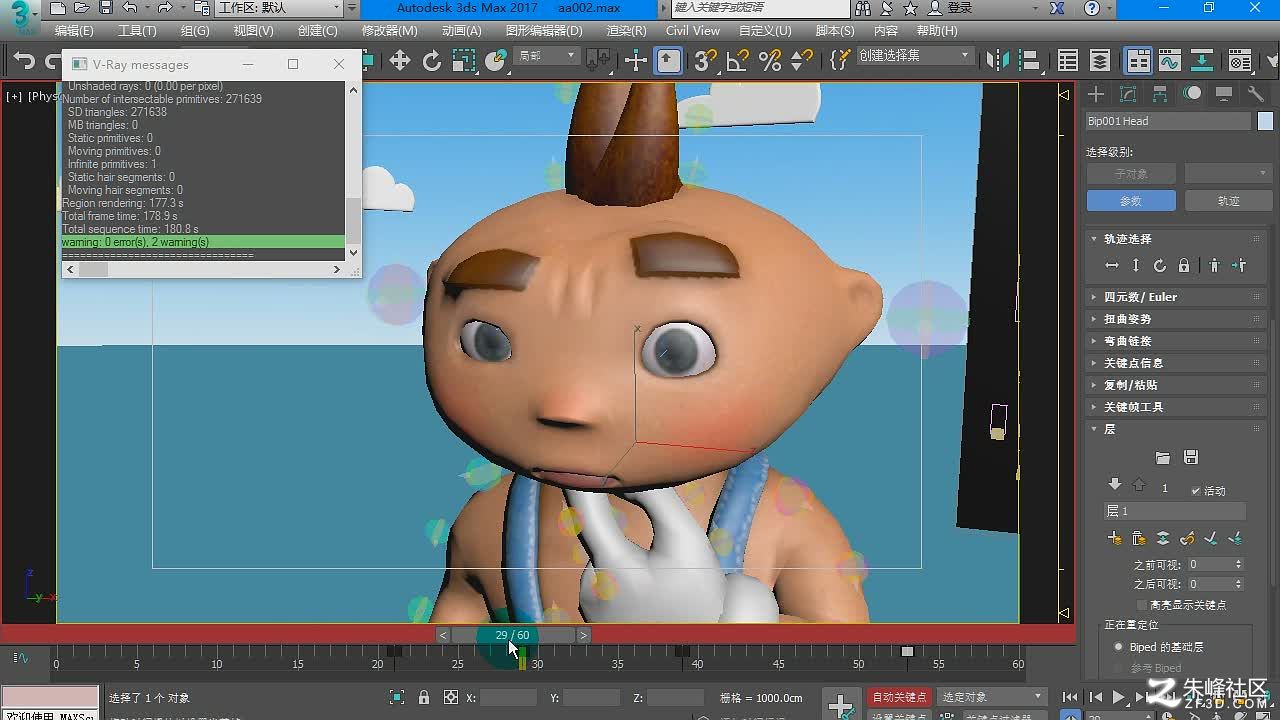
Task: Toggle the Ribbon icon
Action: pyautogui.click(x=1138, y=61)
